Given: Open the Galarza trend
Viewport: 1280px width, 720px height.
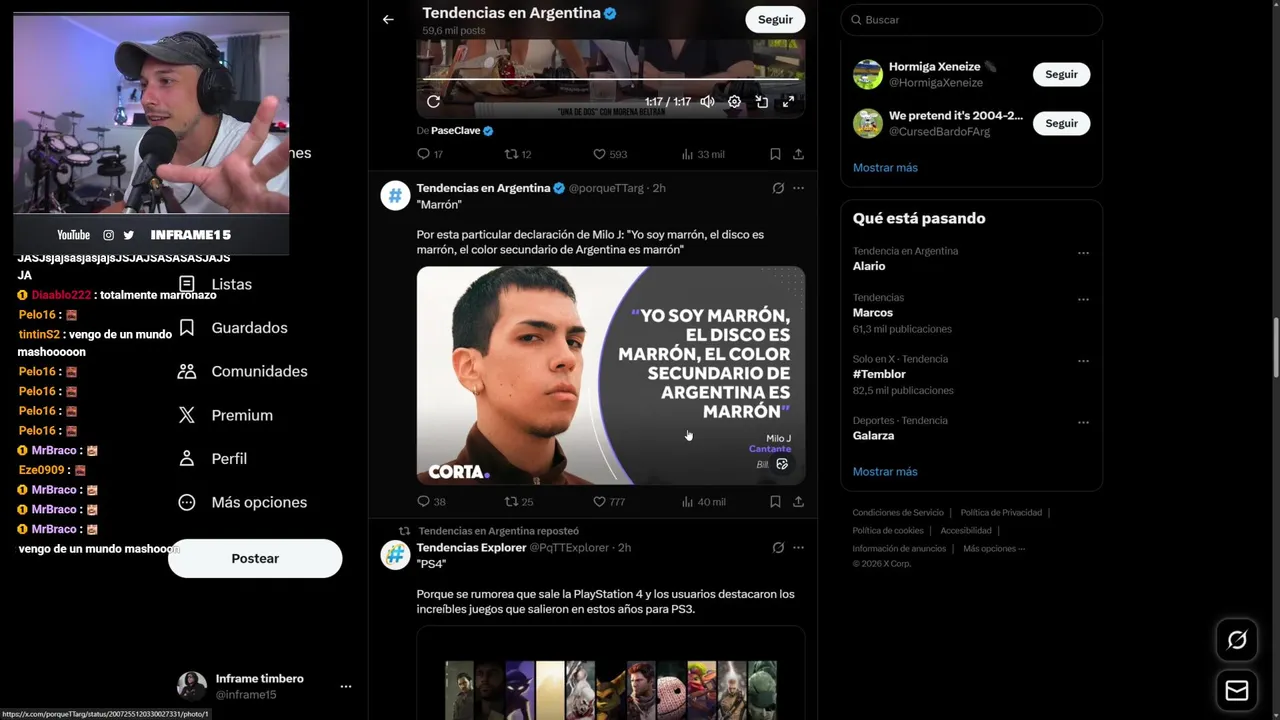Looking at the screenshot, I should [x=971, y=428].
